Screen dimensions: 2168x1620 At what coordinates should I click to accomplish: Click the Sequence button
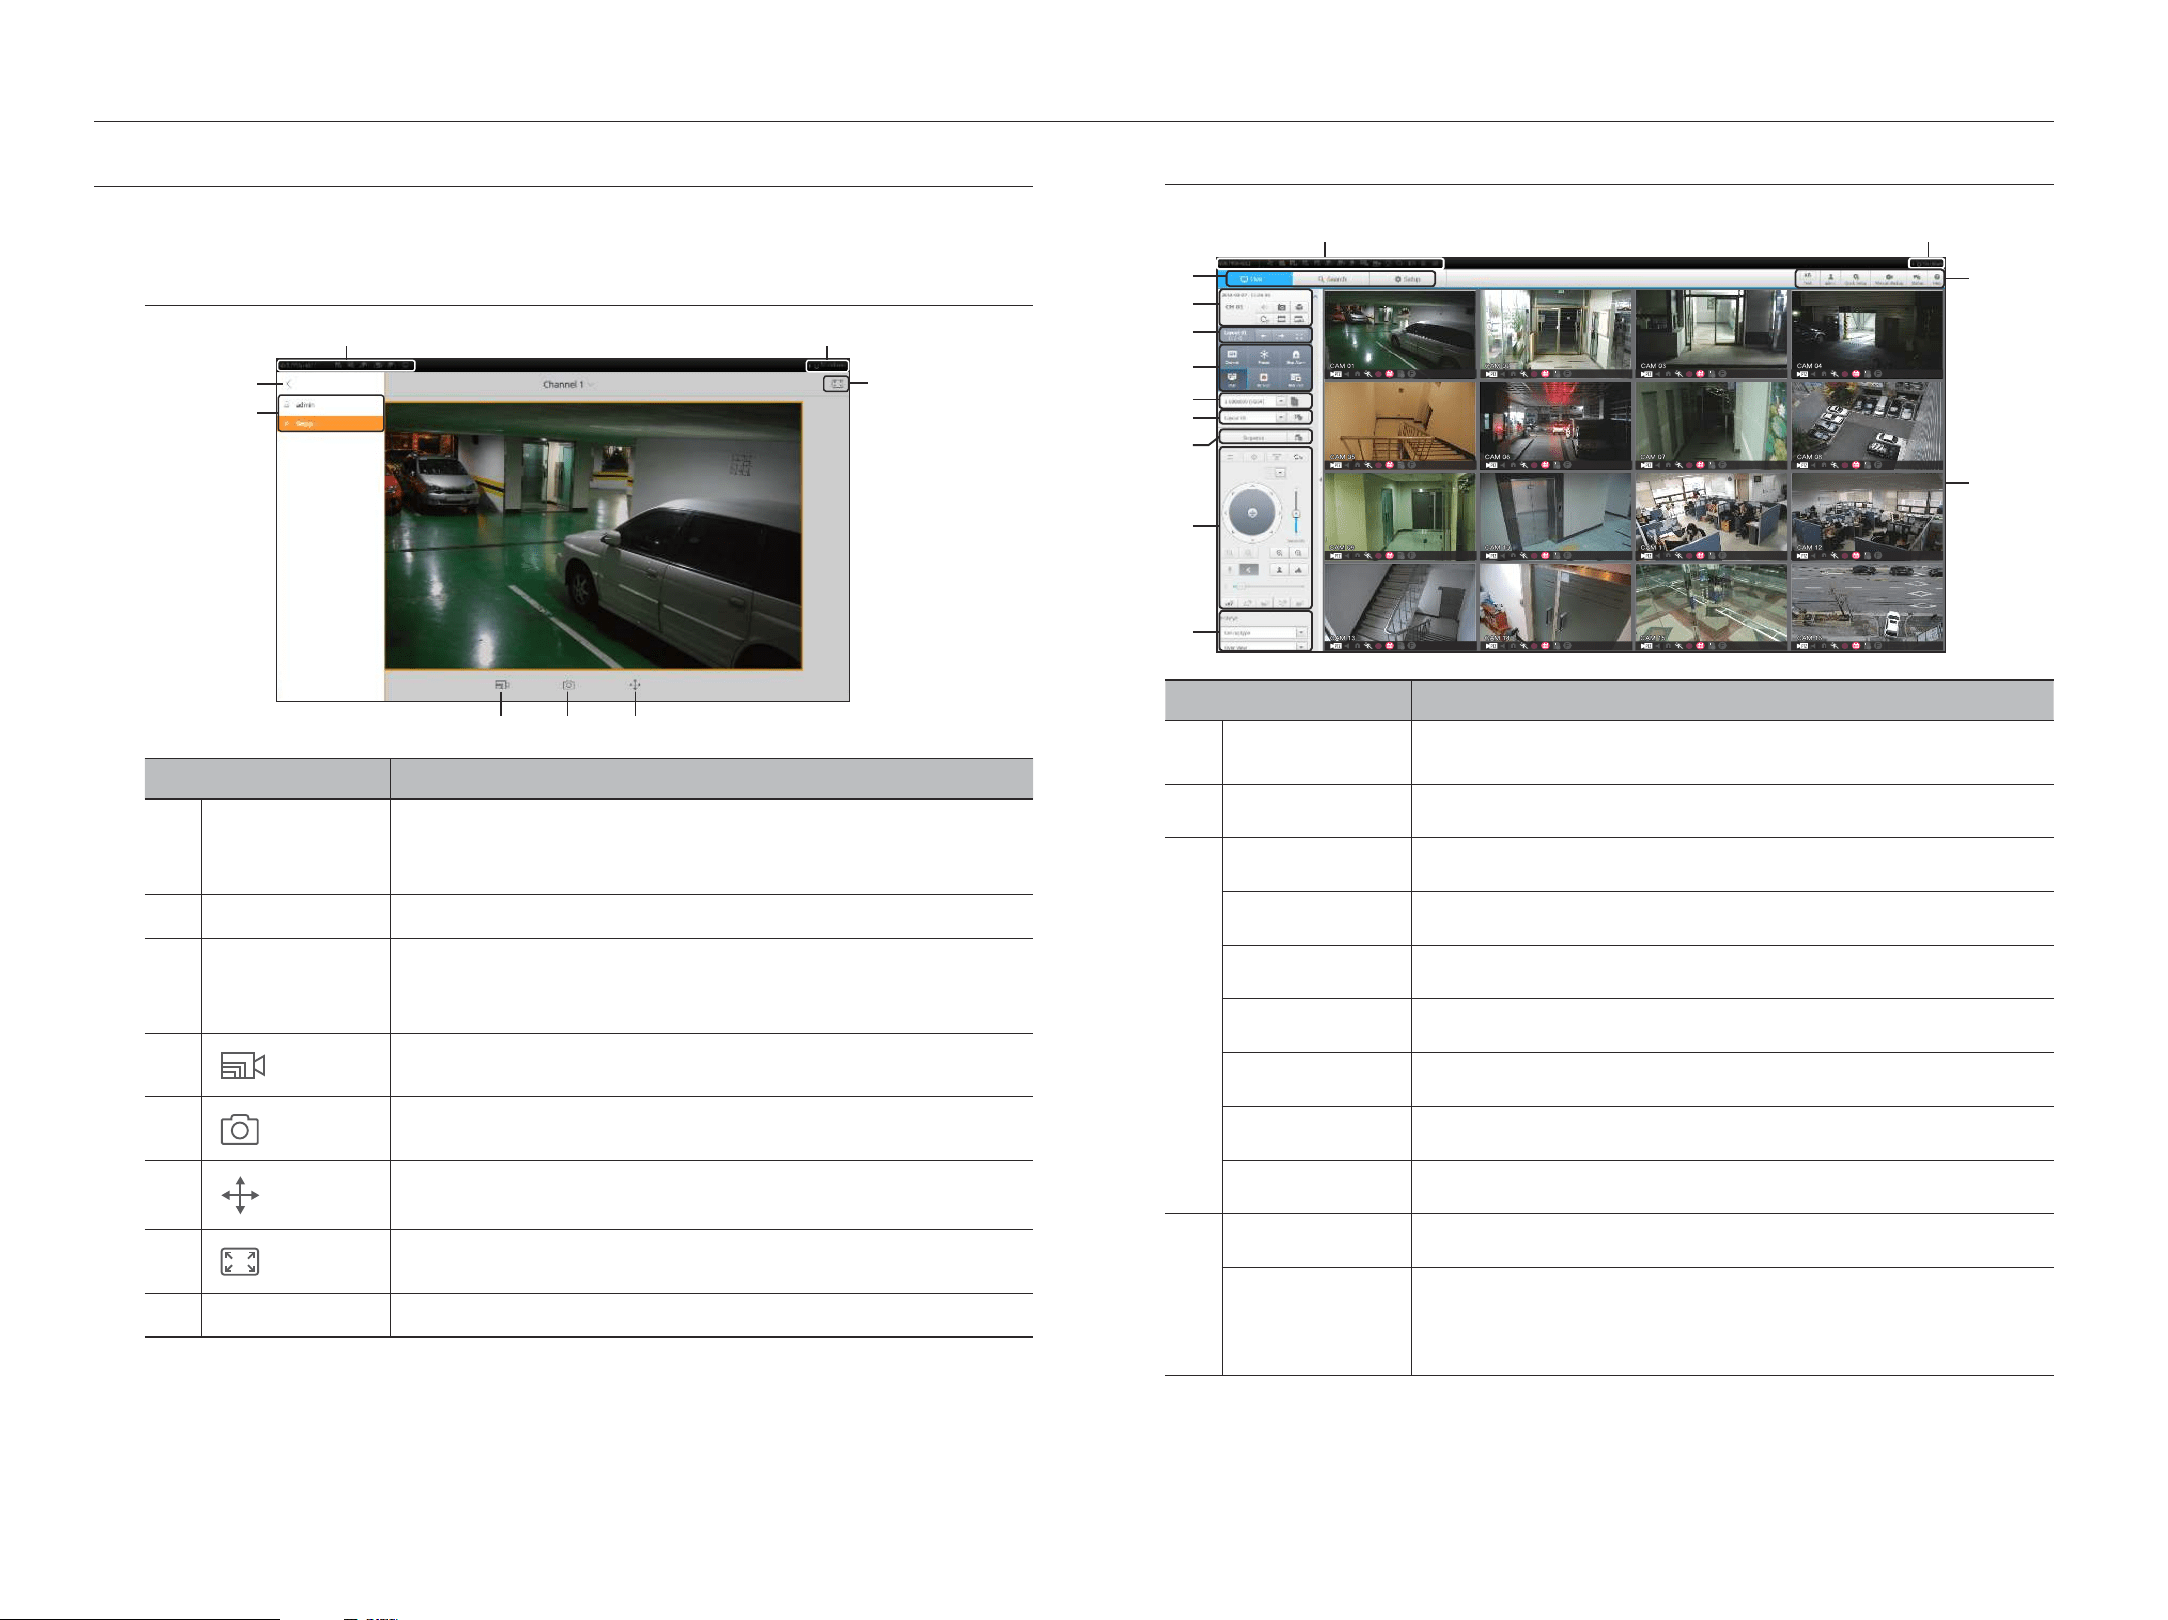[x=1253, y=438]
